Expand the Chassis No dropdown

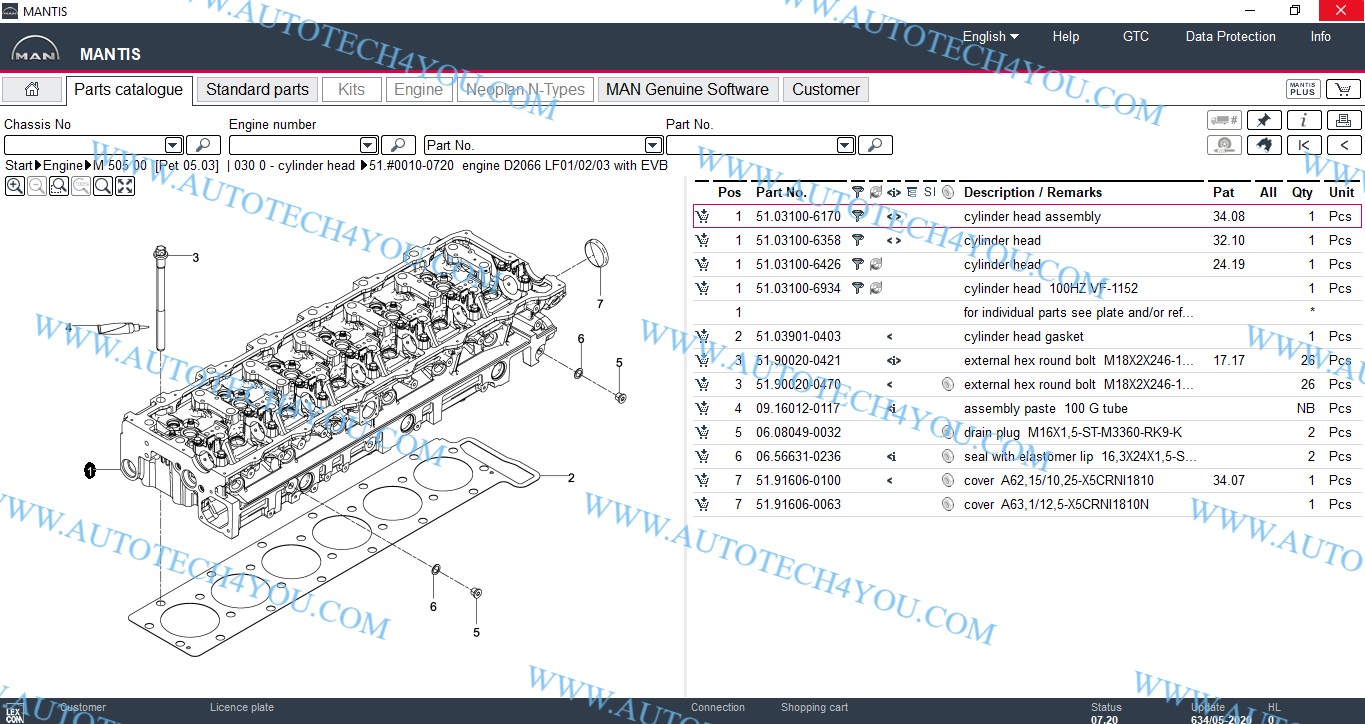(173, 146)
